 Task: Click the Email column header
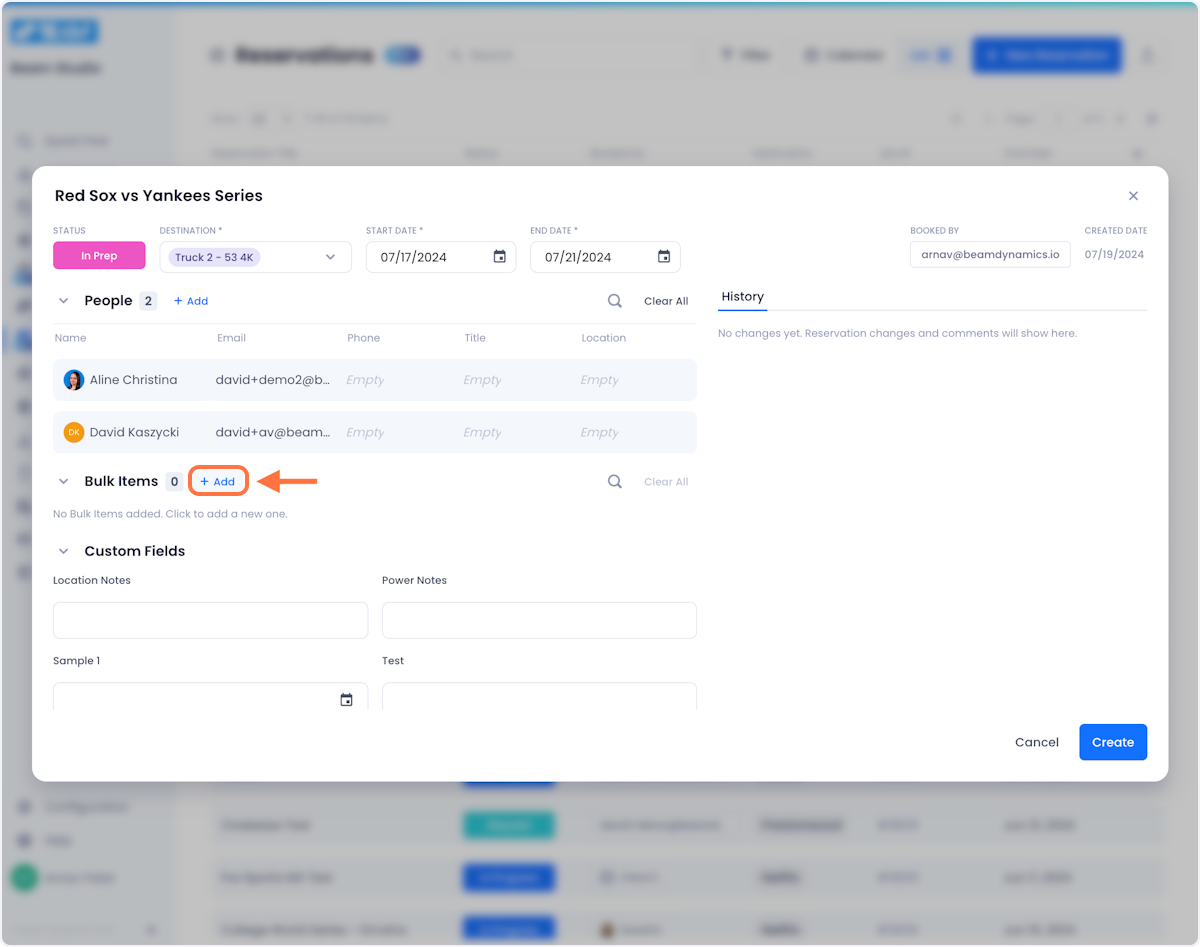(x=231, y=338)
